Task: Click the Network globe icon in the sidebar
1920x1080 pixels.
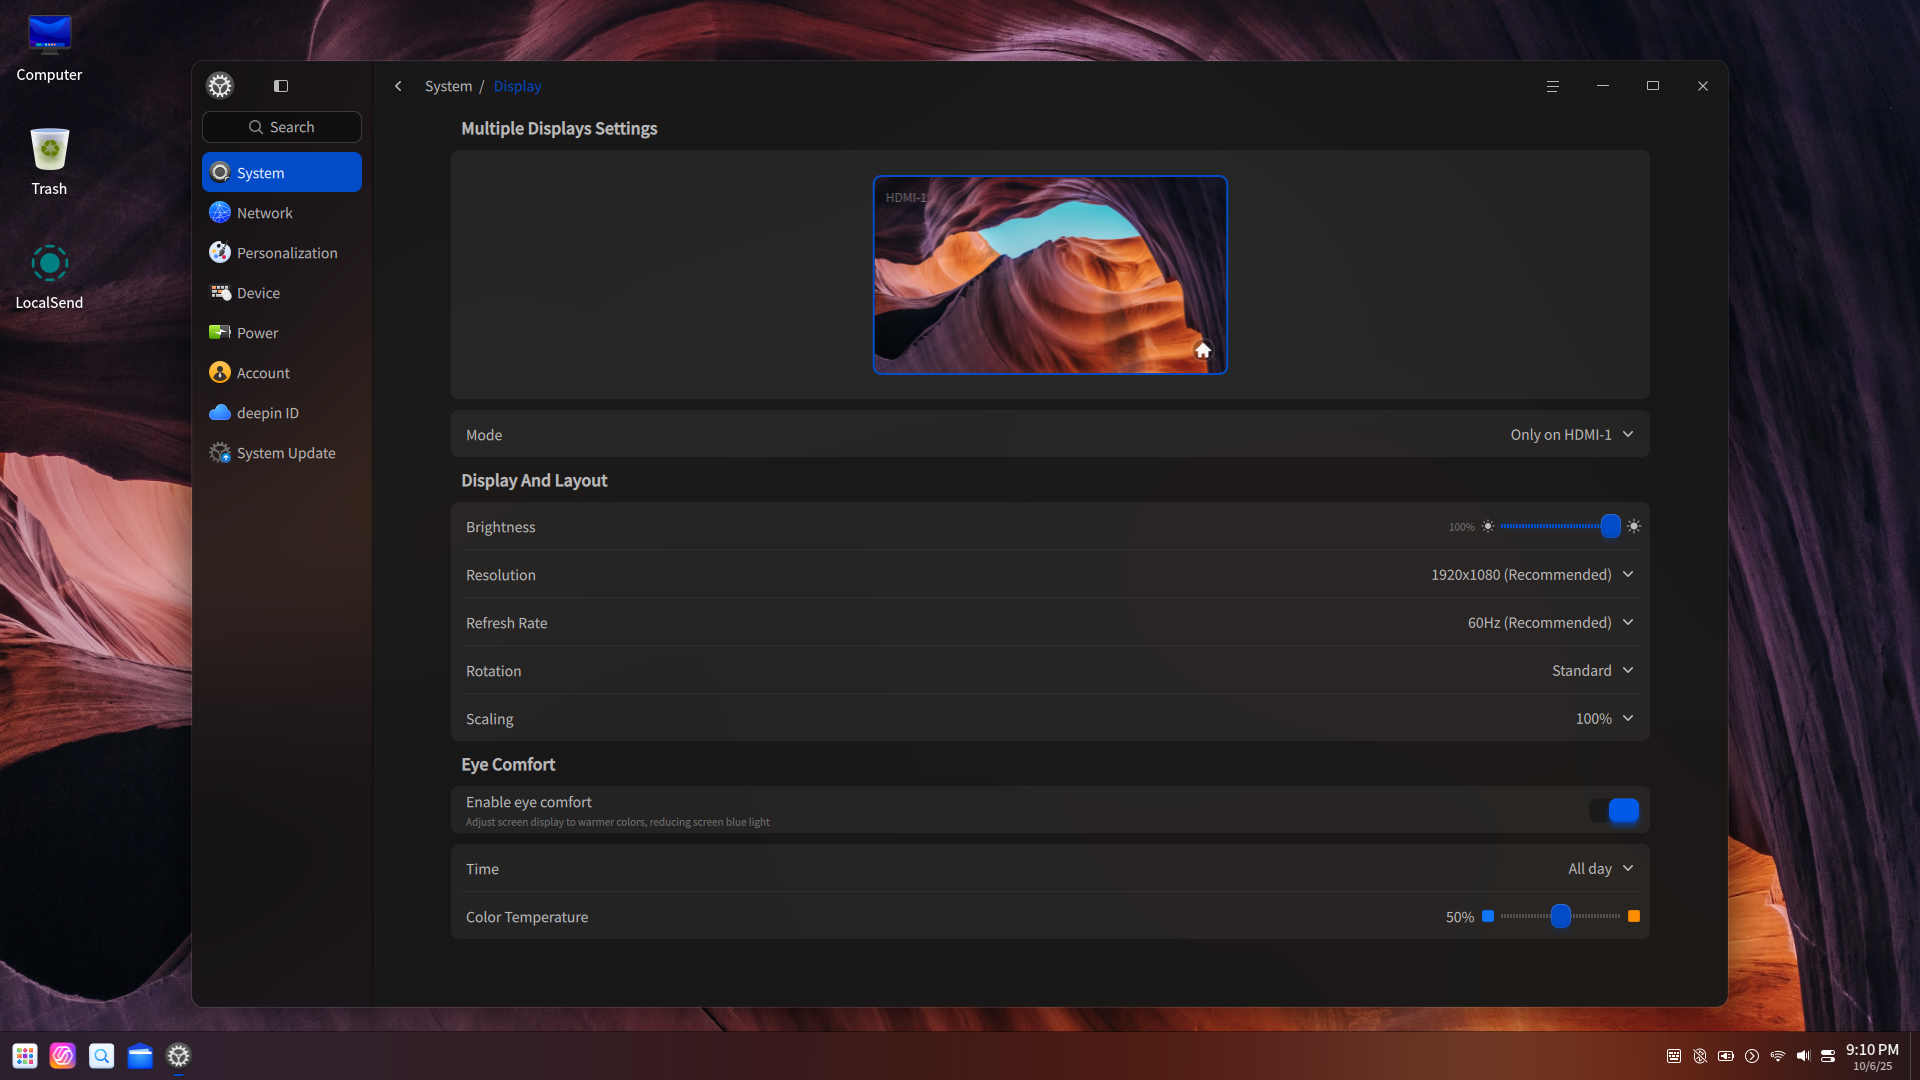Action: 220,213
